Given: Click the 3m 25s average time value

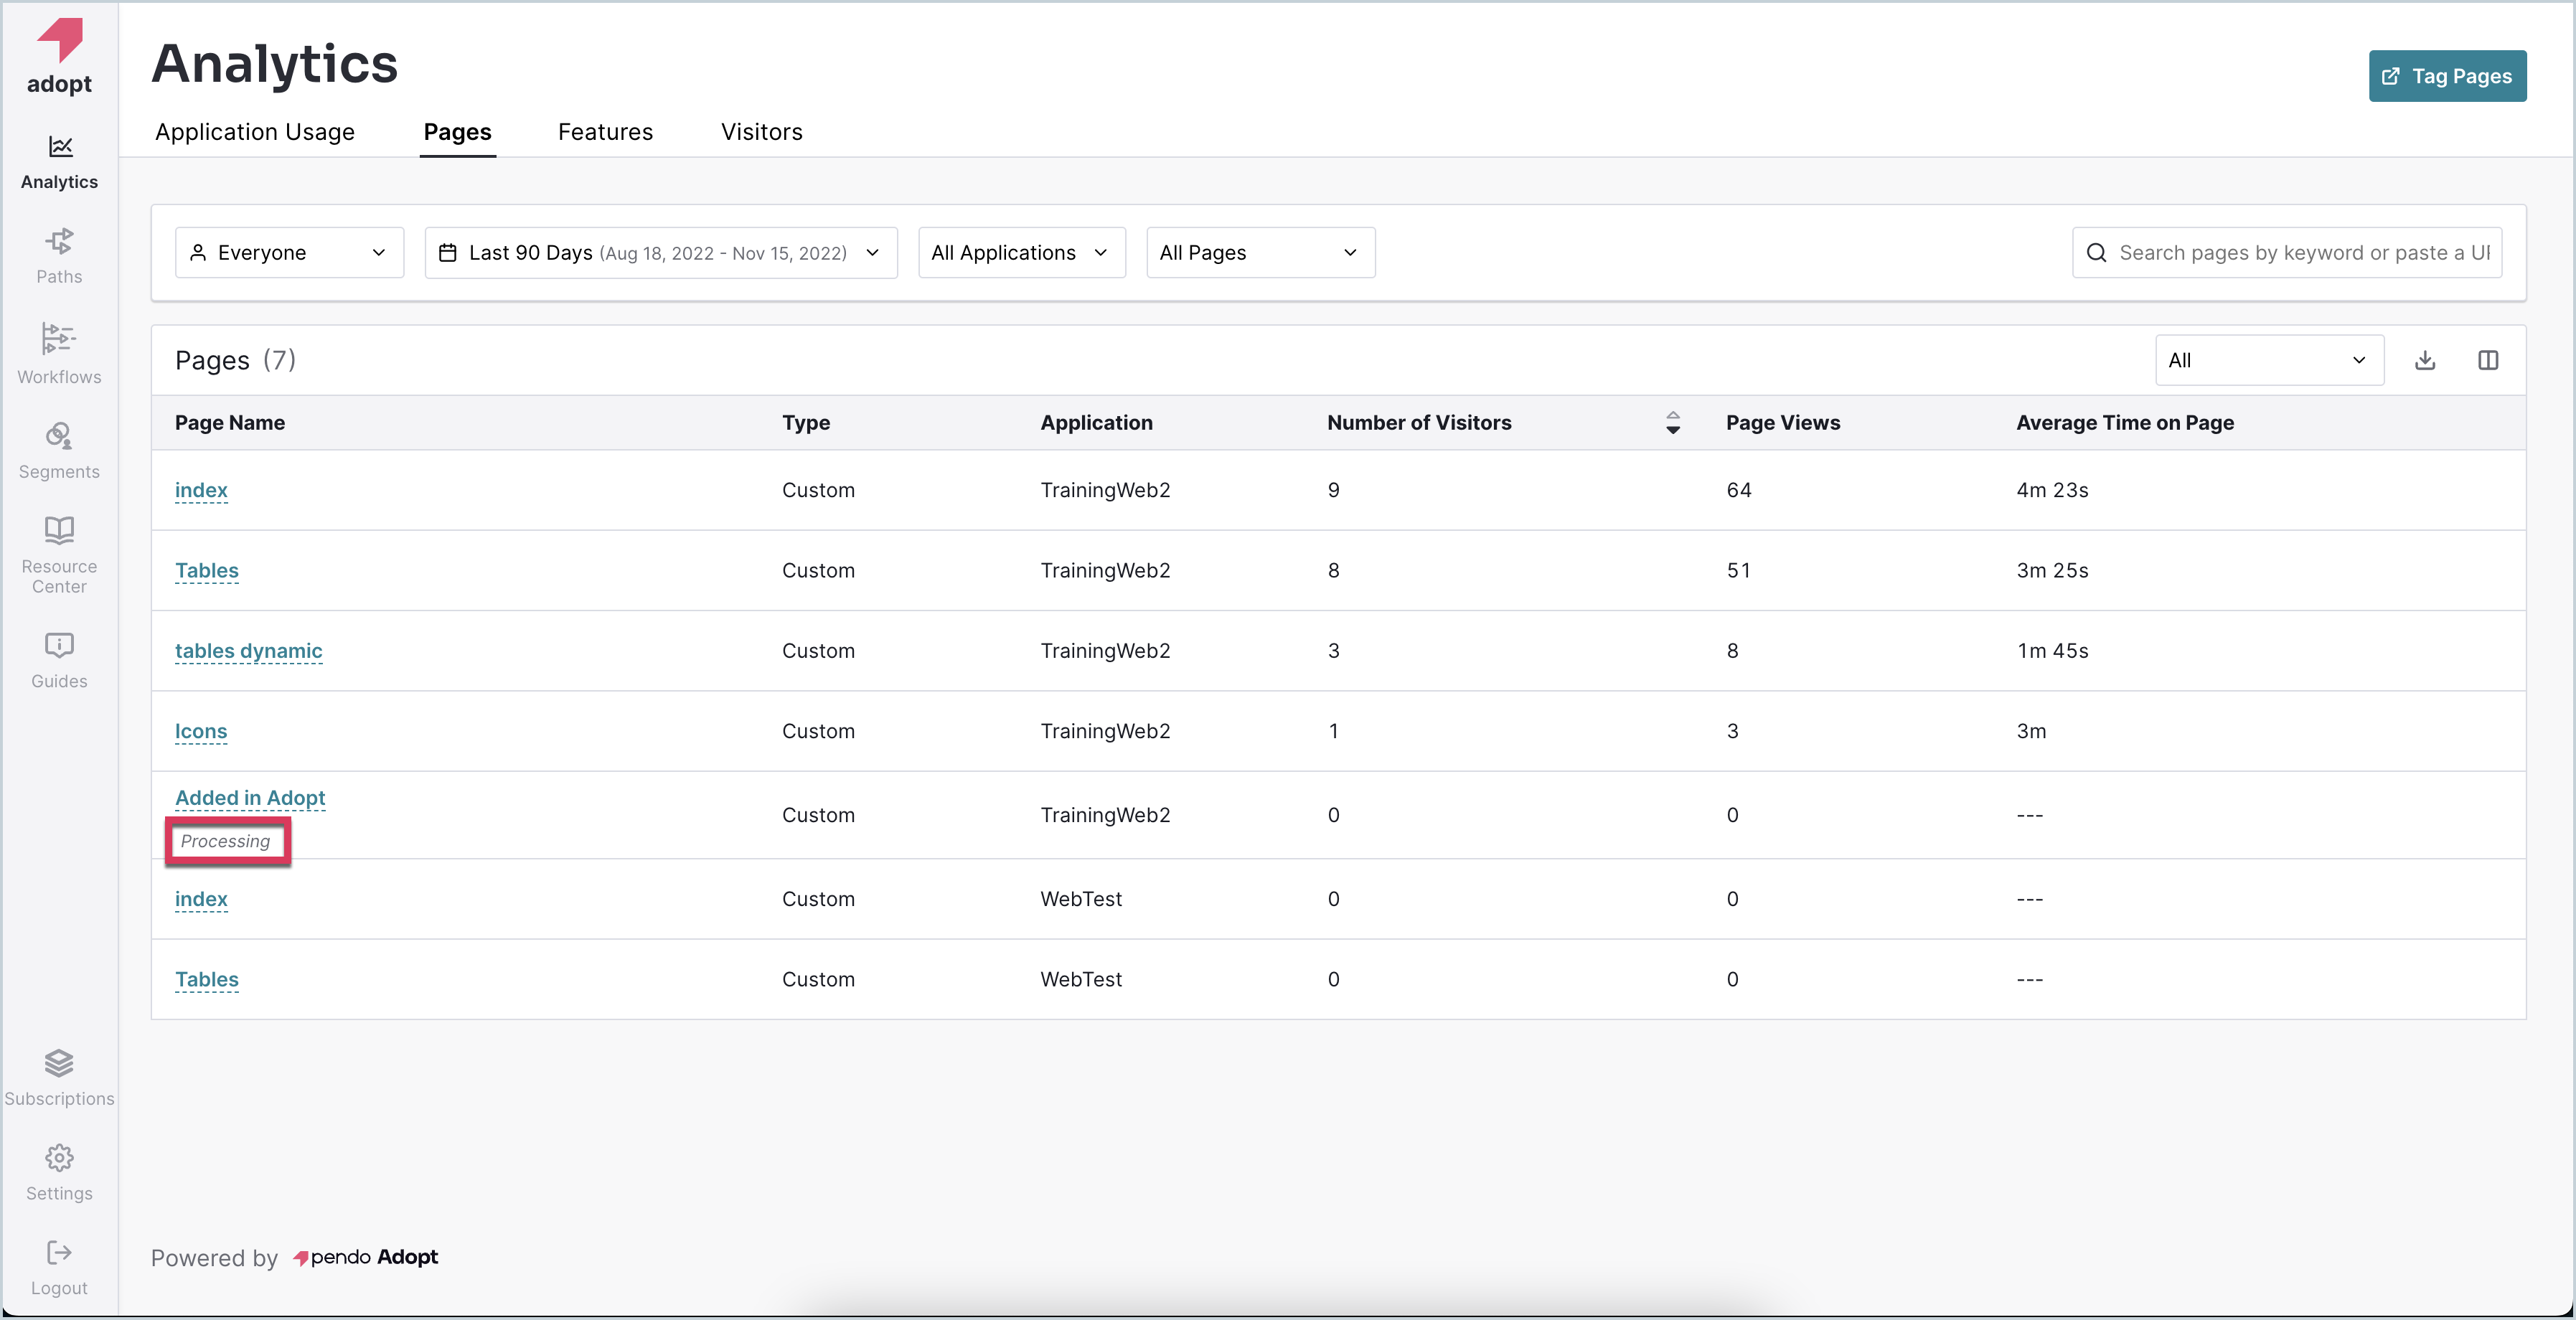Looking at the screenshot, I should [x=2052, y=571].
